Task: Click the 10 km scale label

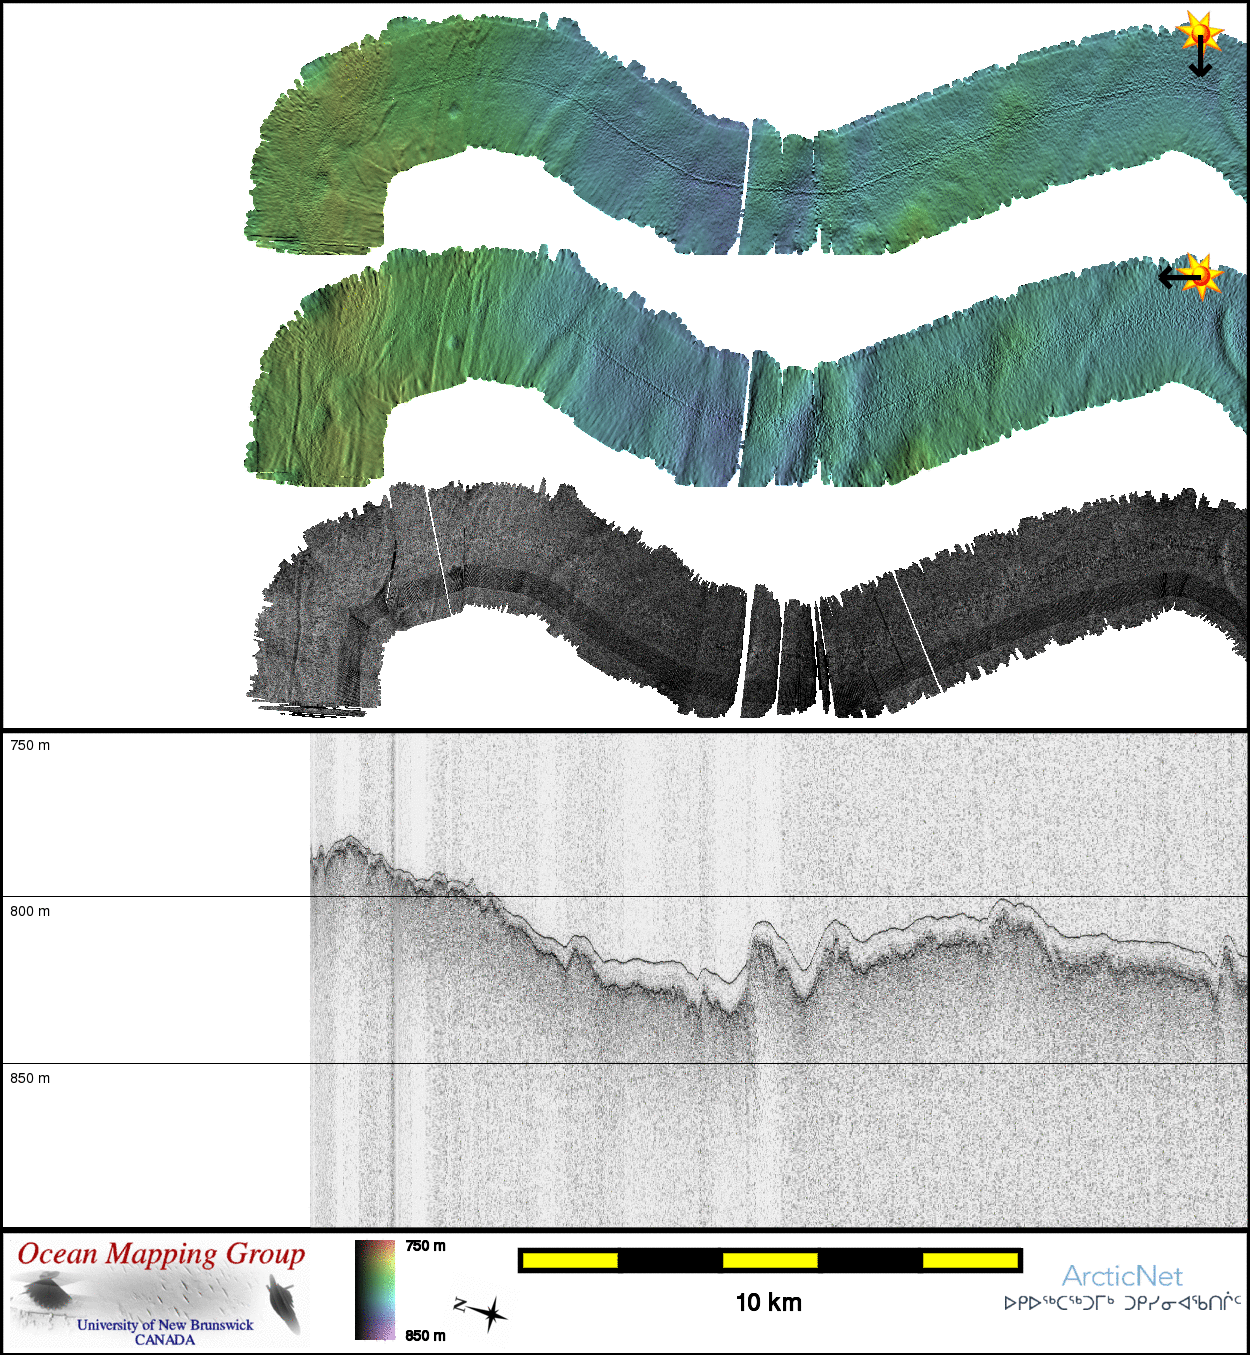Action: coord(768,1302)
